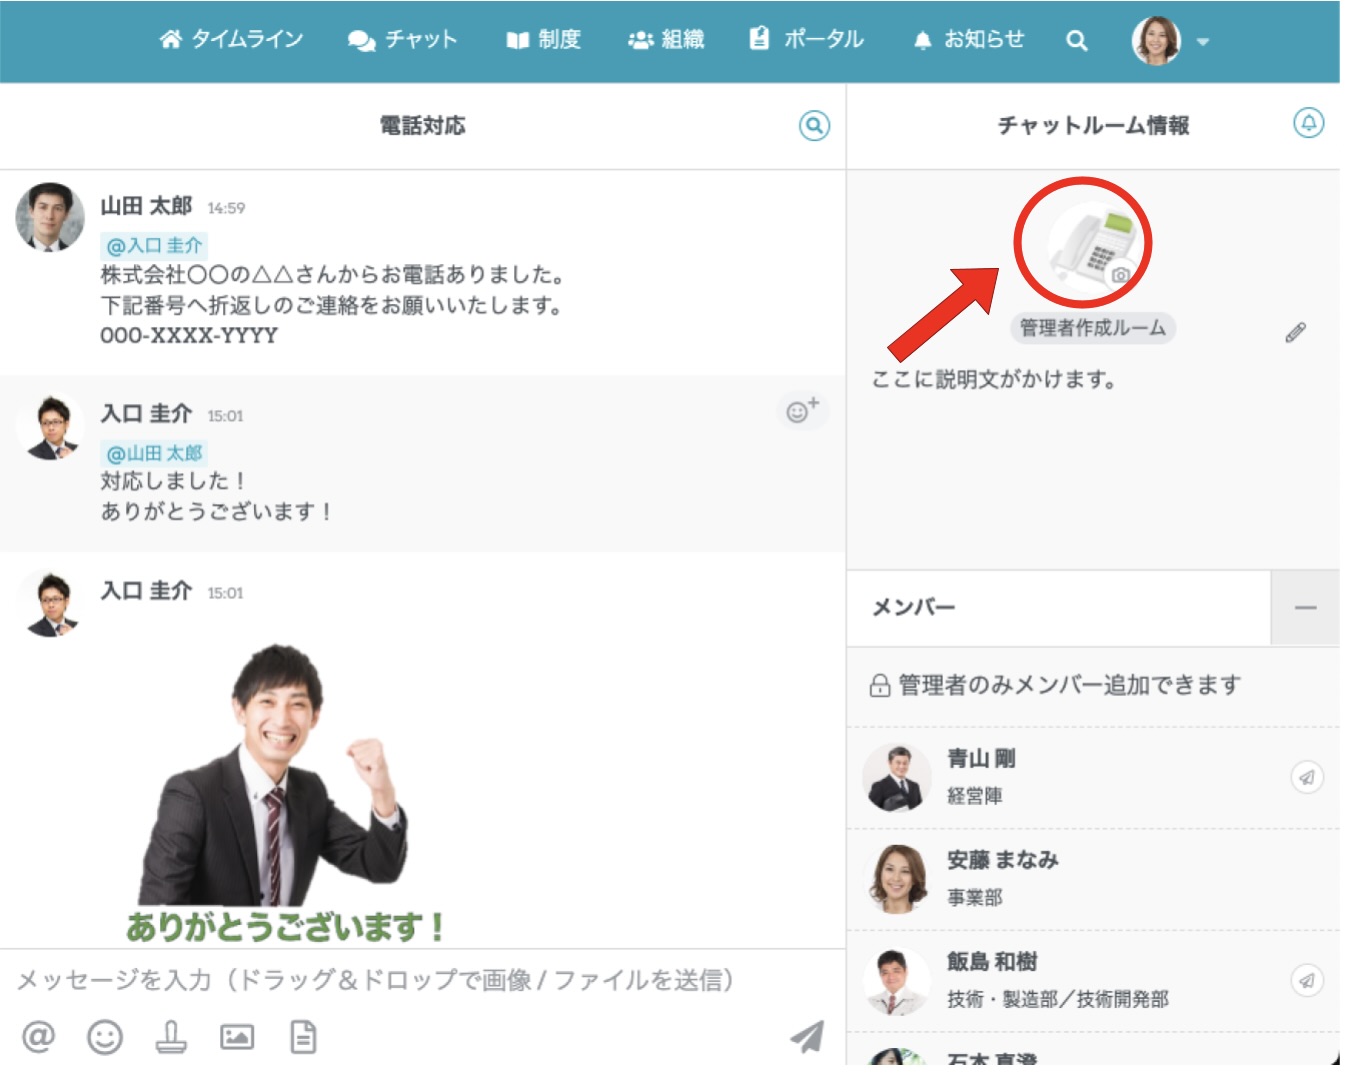This screenshot has width=1349, height=1073.
Task: Open お知らせ notifications
Action: click(x=968, y=40)
